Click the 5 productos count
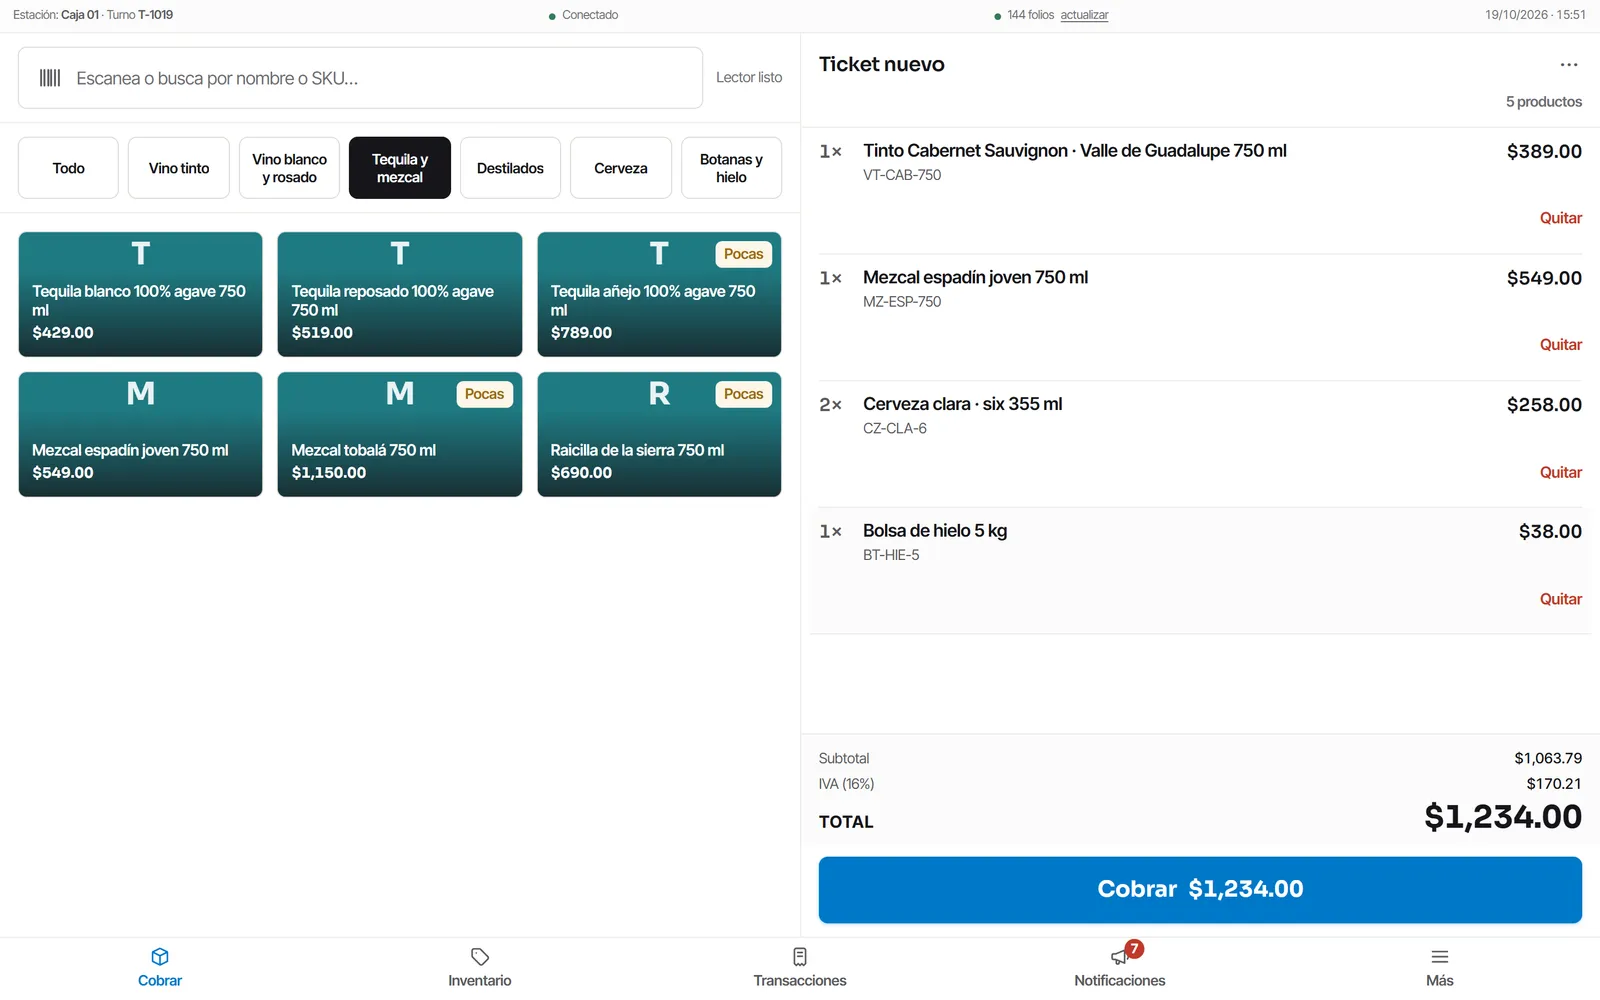 click(x=1544, y=102)
